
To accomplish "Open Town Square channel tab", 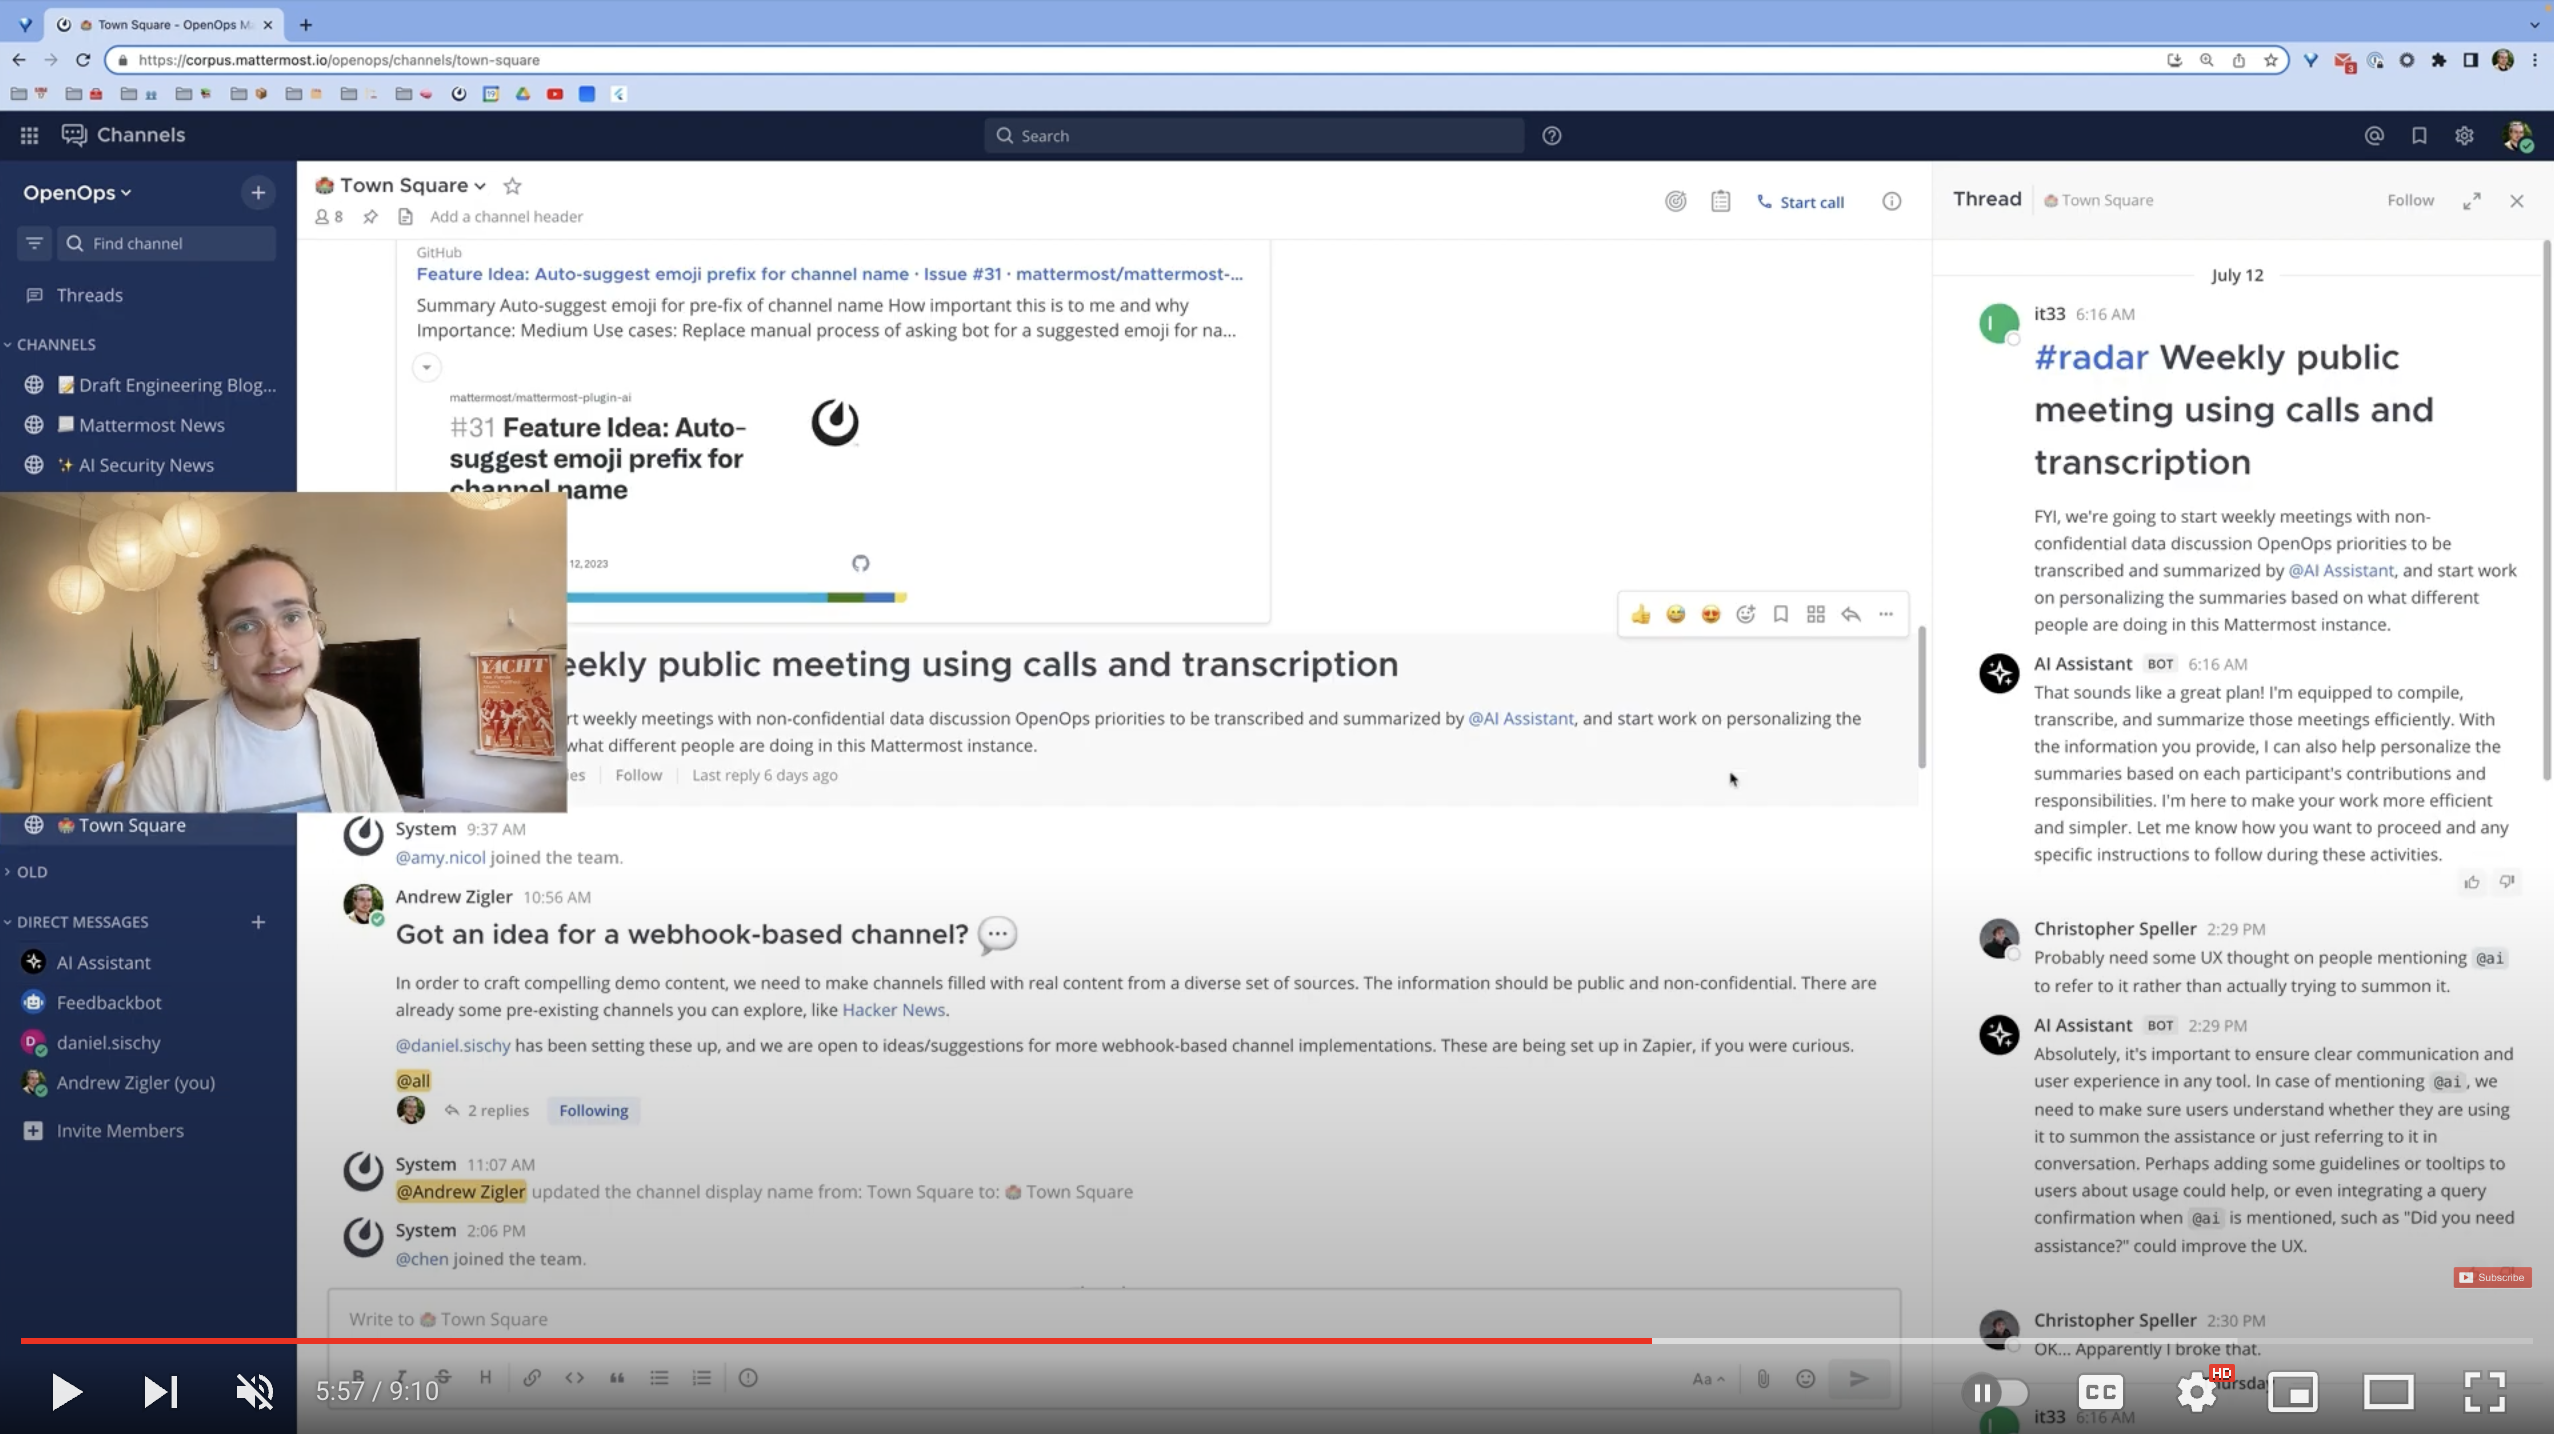I will (132, 824).
